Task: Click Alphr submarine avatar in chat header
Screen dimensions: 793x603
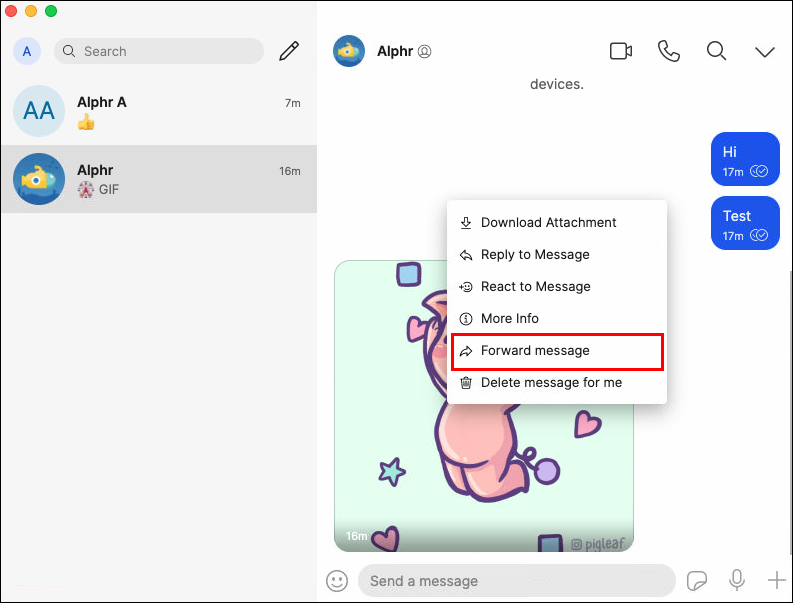Action: pos(348,51)
